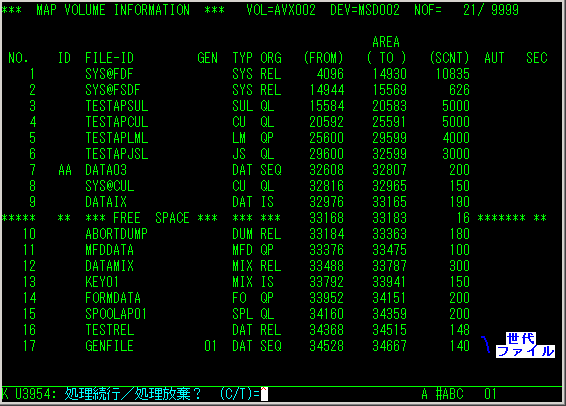566x406 pixels.
Task: Select the DATAMIX file entry
Action: coord(109,266)
